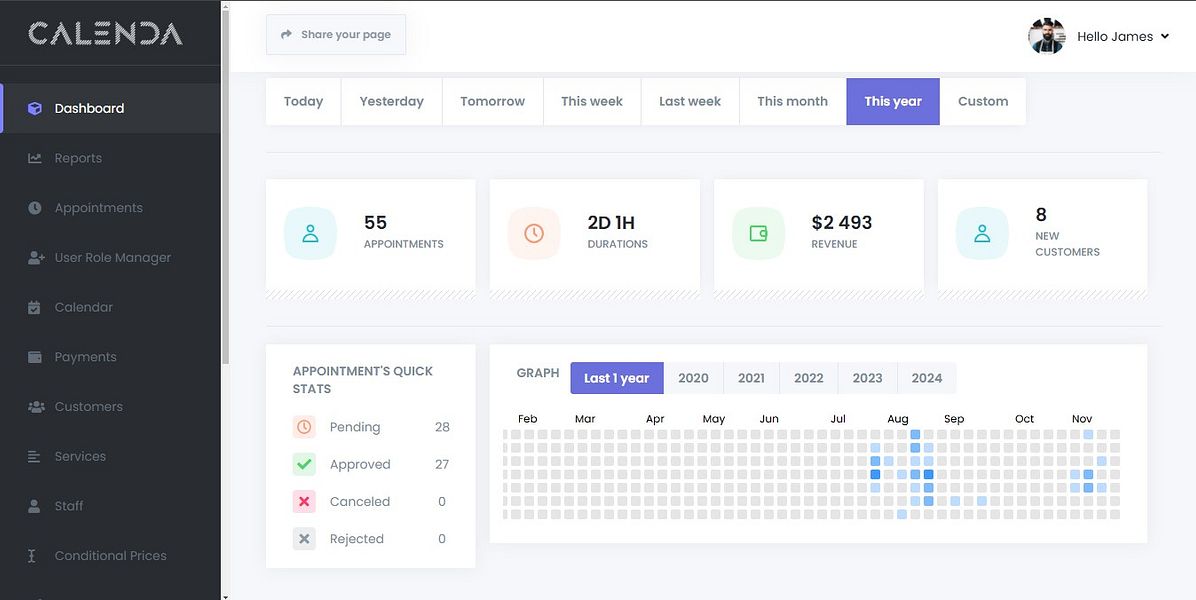Open the Dashboard menu item
The image size is (1196, 600).
[89, 108]
